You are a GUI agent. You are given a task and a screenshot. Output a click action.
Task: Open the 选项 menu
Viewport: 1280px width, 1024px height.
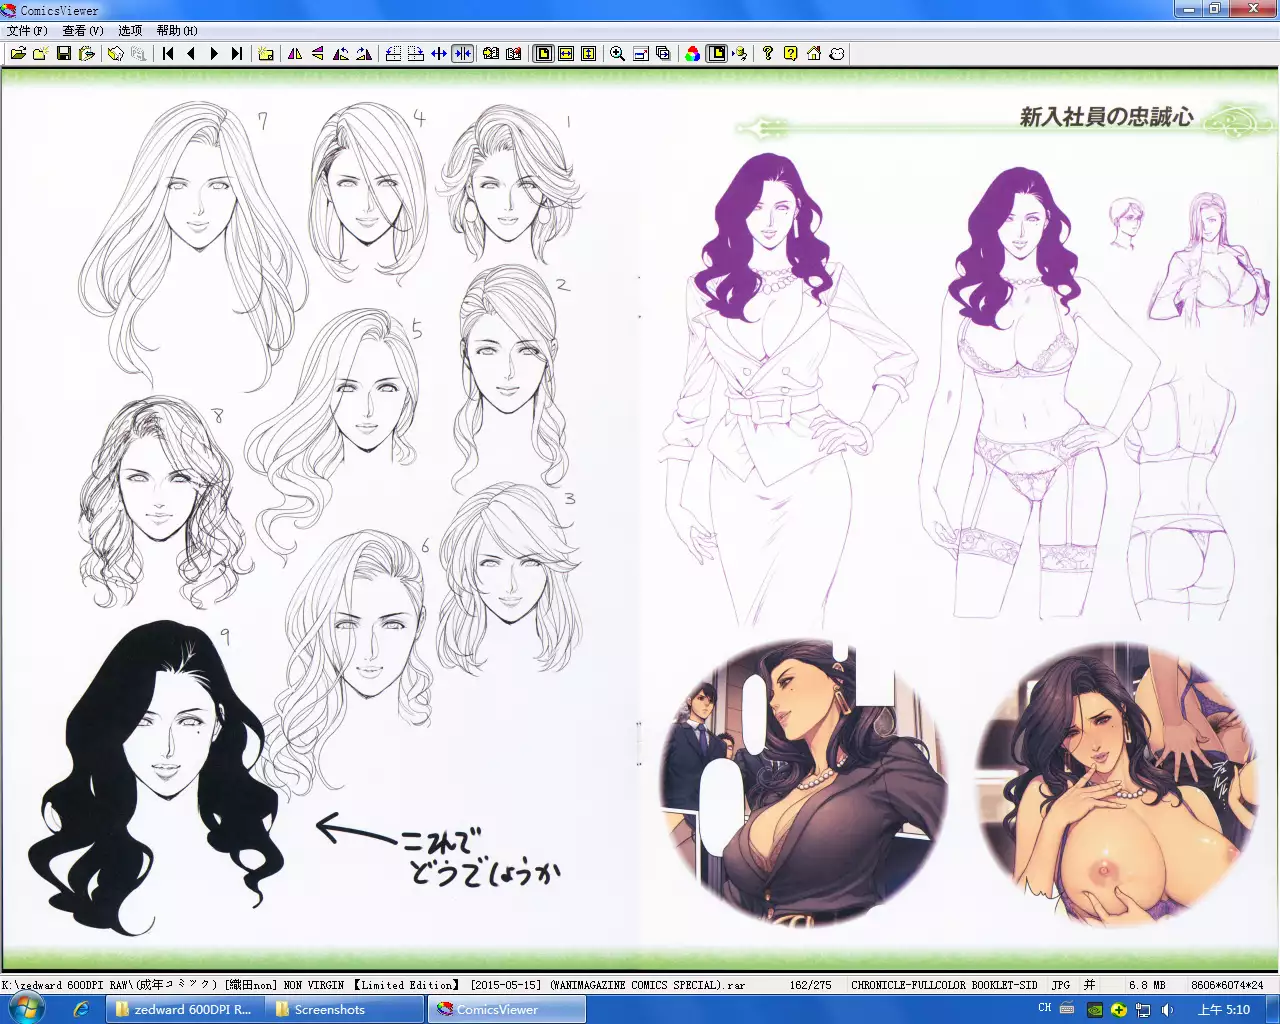tap(130, 31)
